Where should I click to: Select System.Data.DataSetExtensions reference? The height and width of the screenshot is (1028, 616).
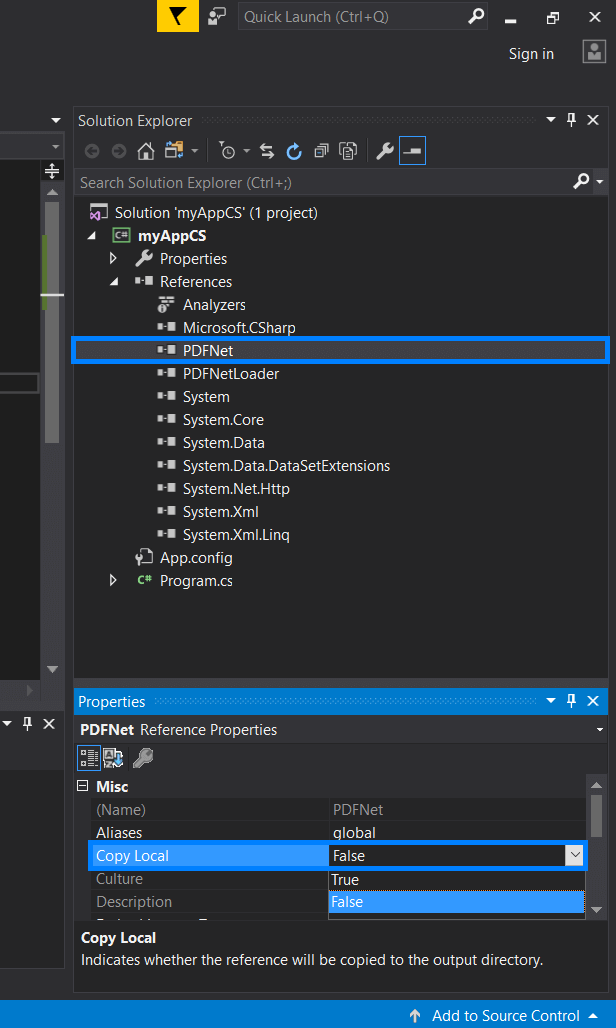286,465
